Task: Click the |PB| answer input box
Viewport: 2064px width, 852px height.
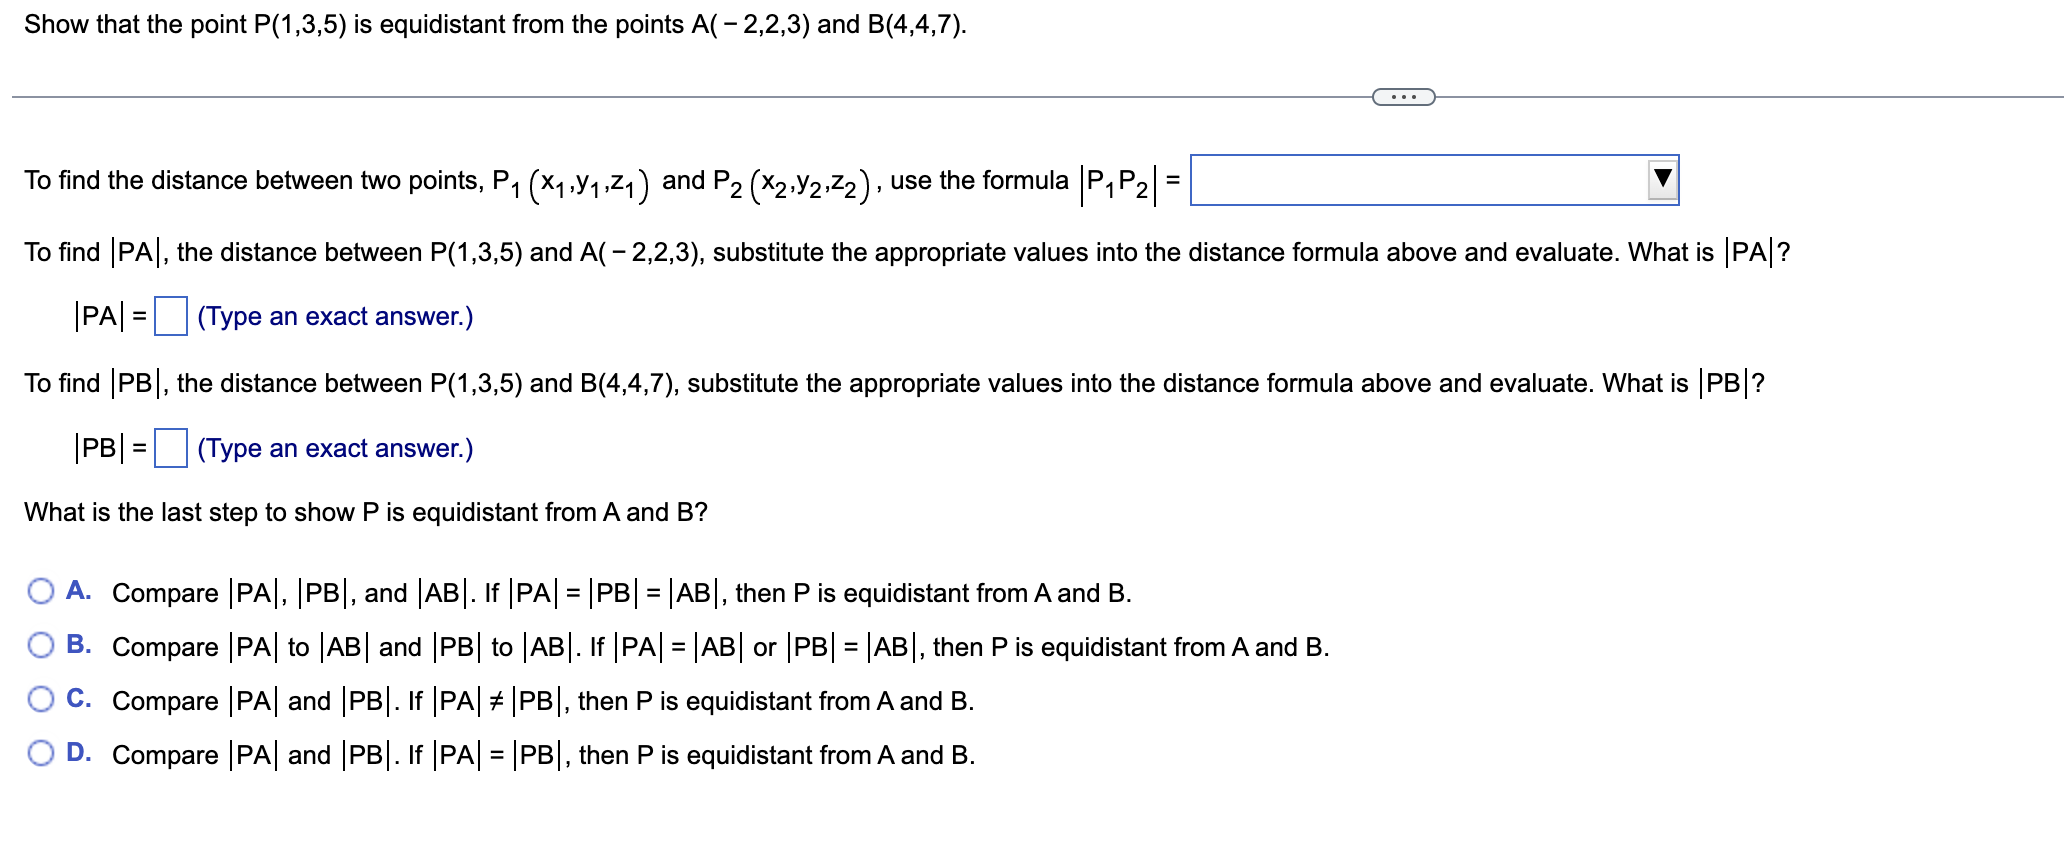Action: click(x=169, y=448)
